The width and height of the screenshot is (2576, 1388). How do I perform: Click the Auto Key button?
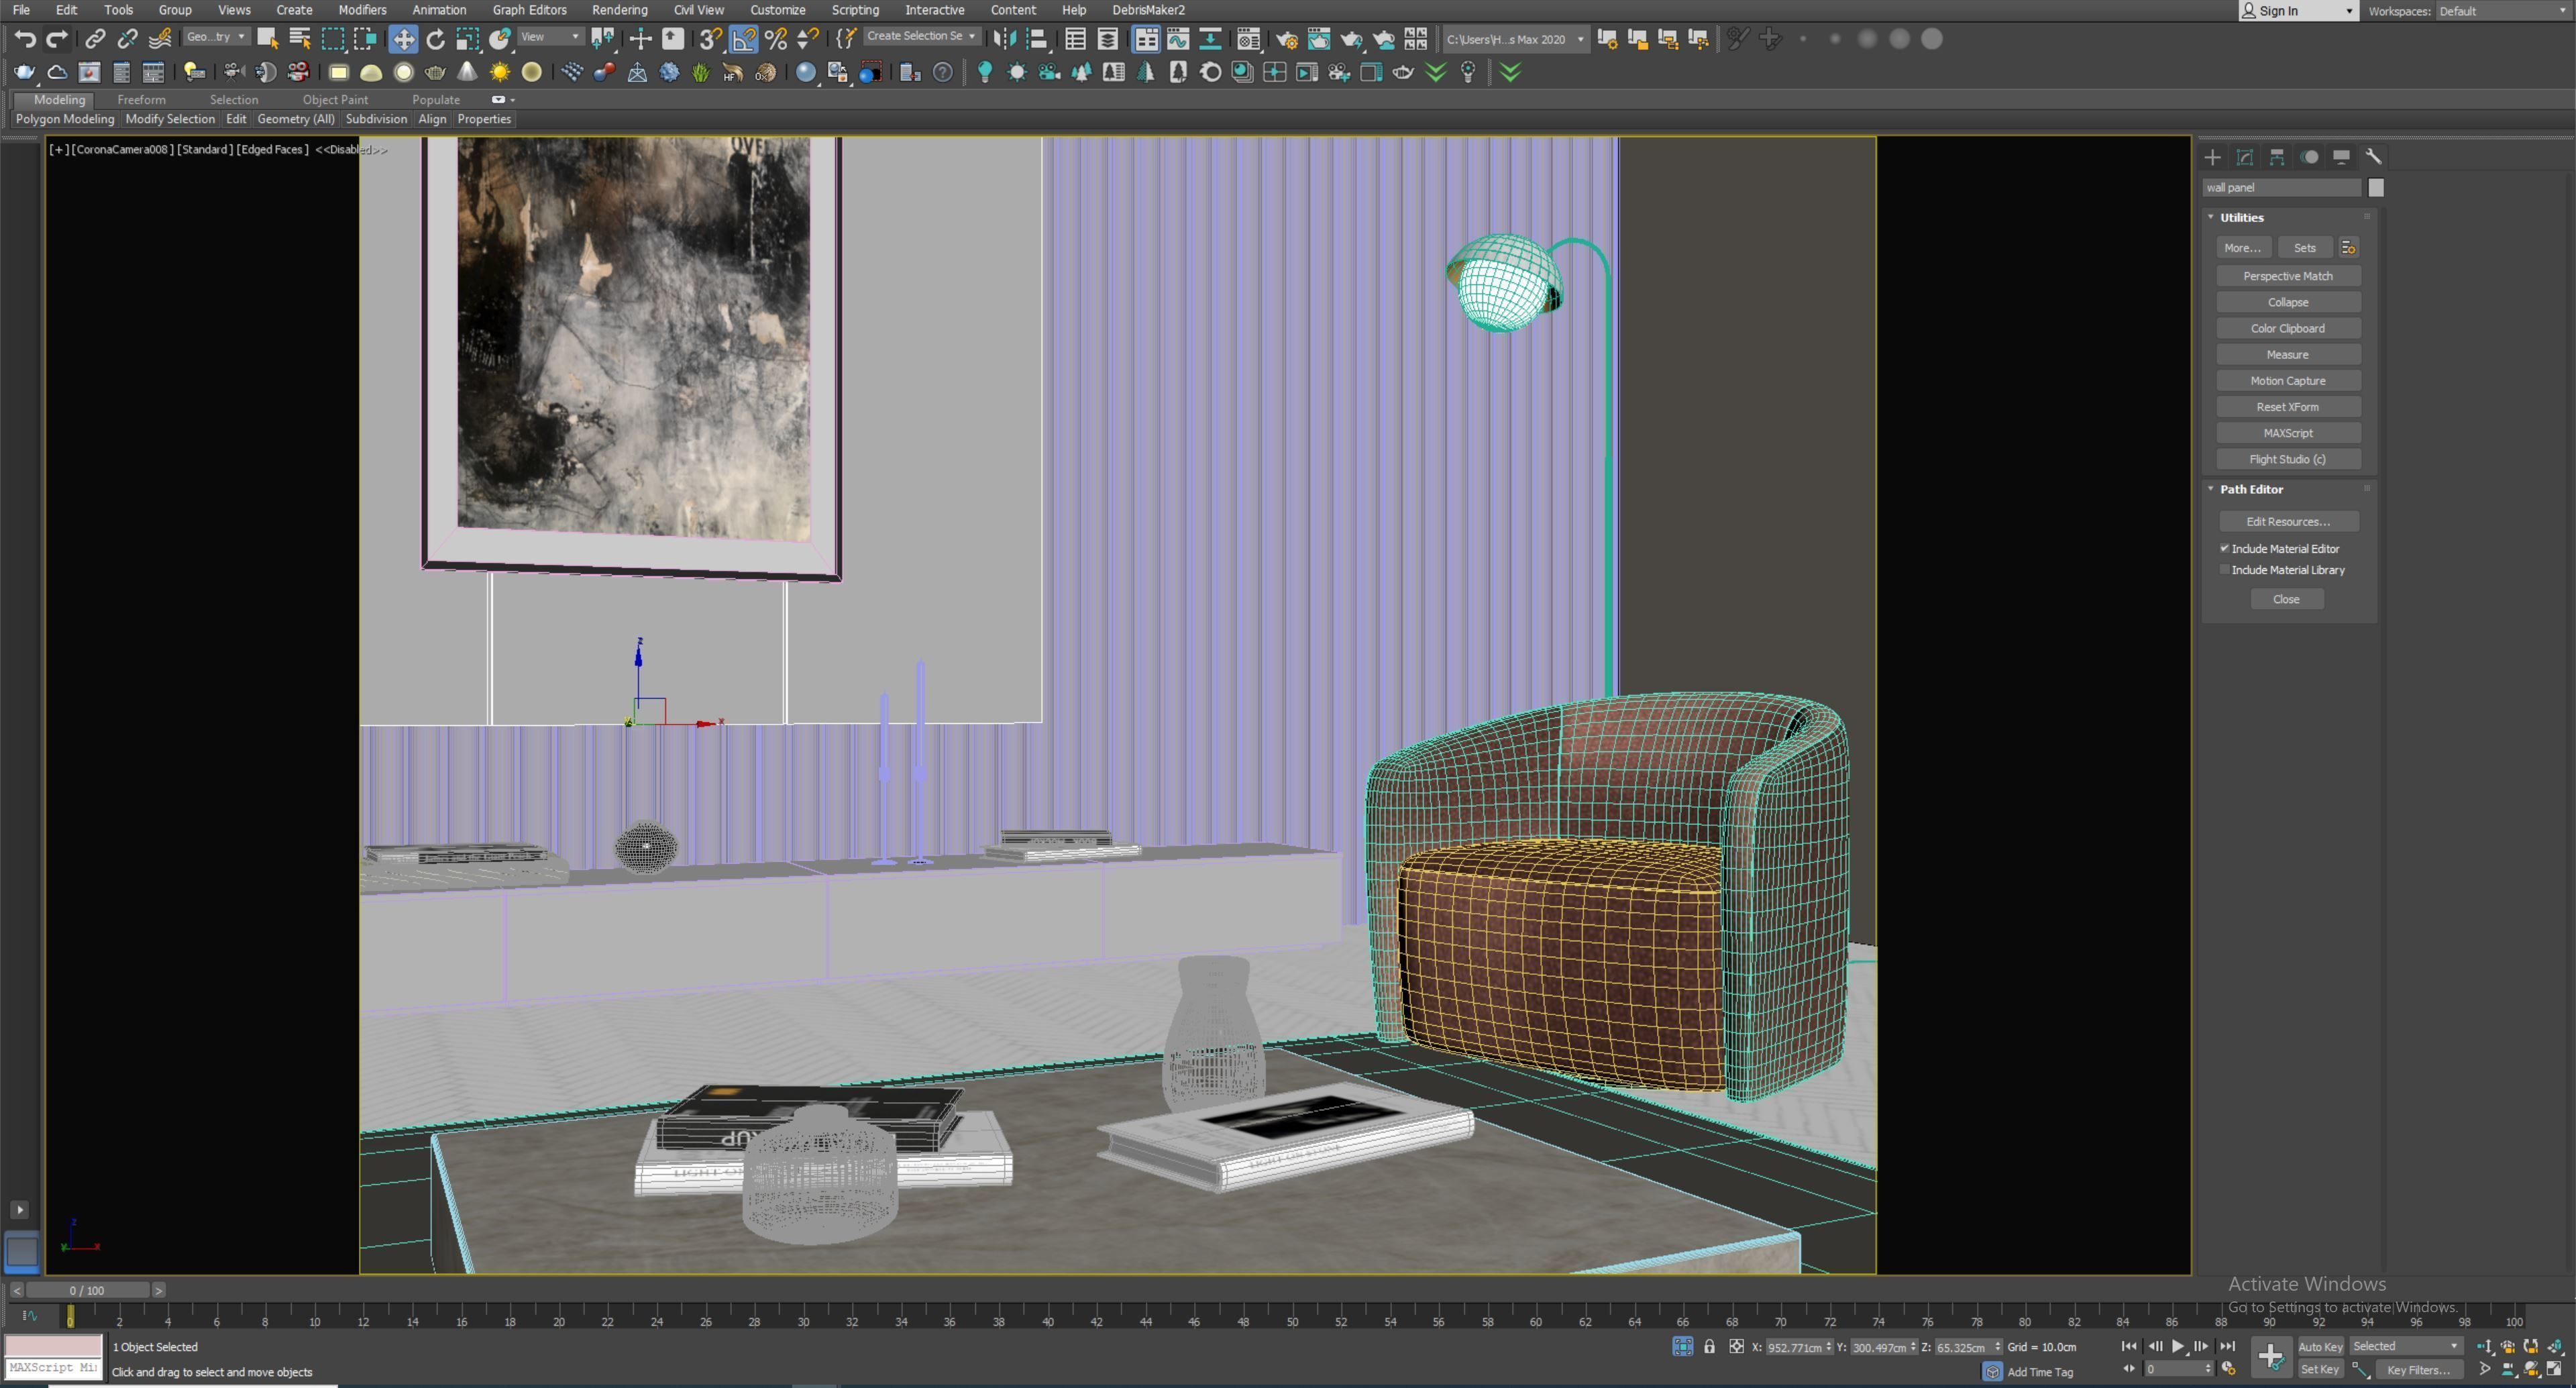click(2320, 1347)
